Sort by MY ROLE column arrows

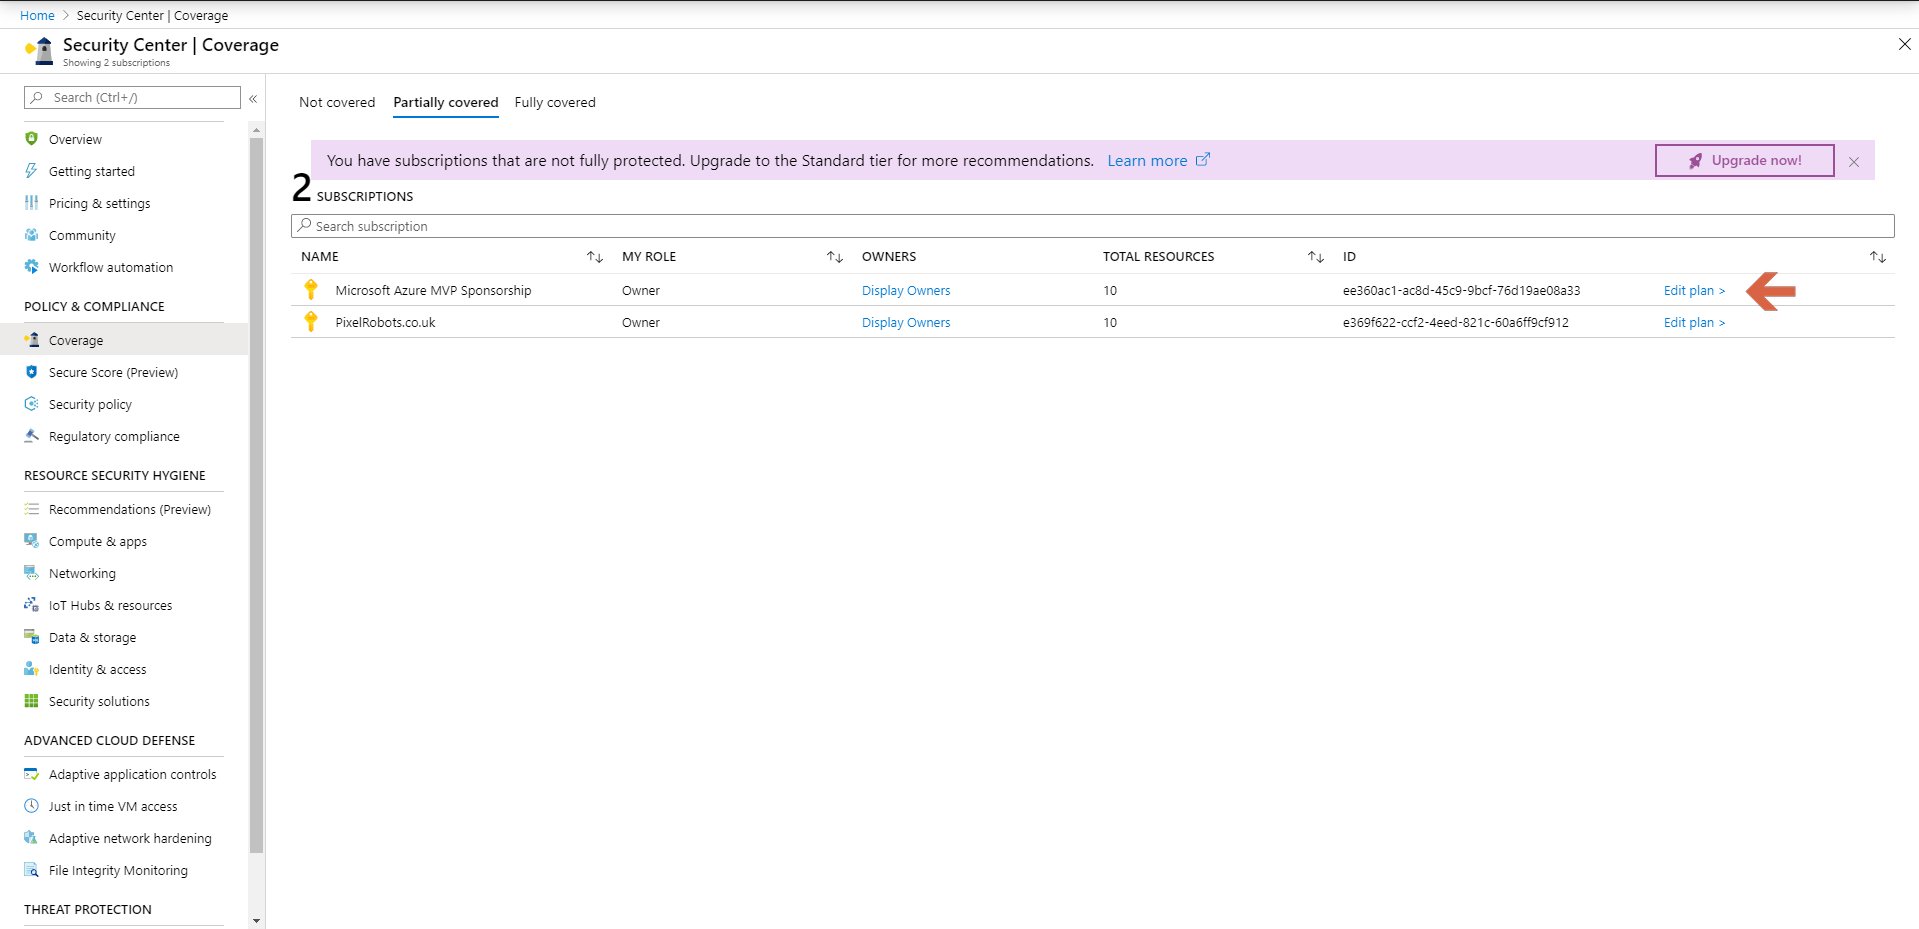pyautogui.click(x=835, y=257)
